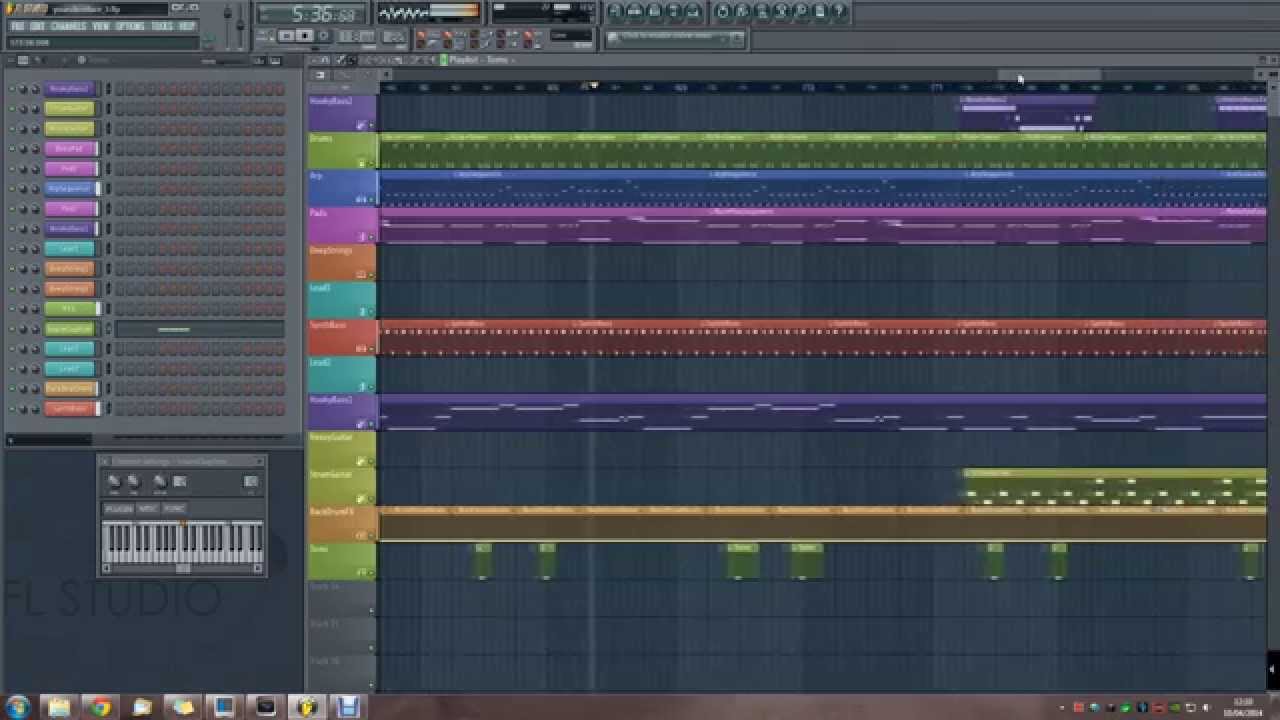Image resolution: width=1280 pixels, height=720 pixels.
Task: Click the button beside online news panel
Action: (x=737, y=38)
